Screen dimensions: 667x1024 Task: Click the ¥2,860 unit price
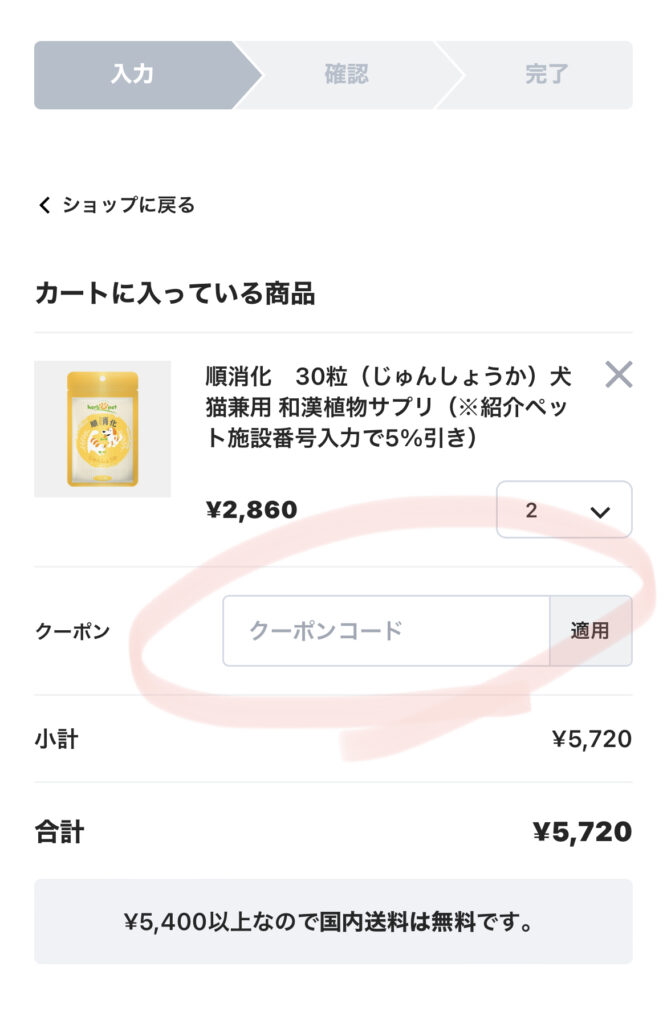[251, 510]
